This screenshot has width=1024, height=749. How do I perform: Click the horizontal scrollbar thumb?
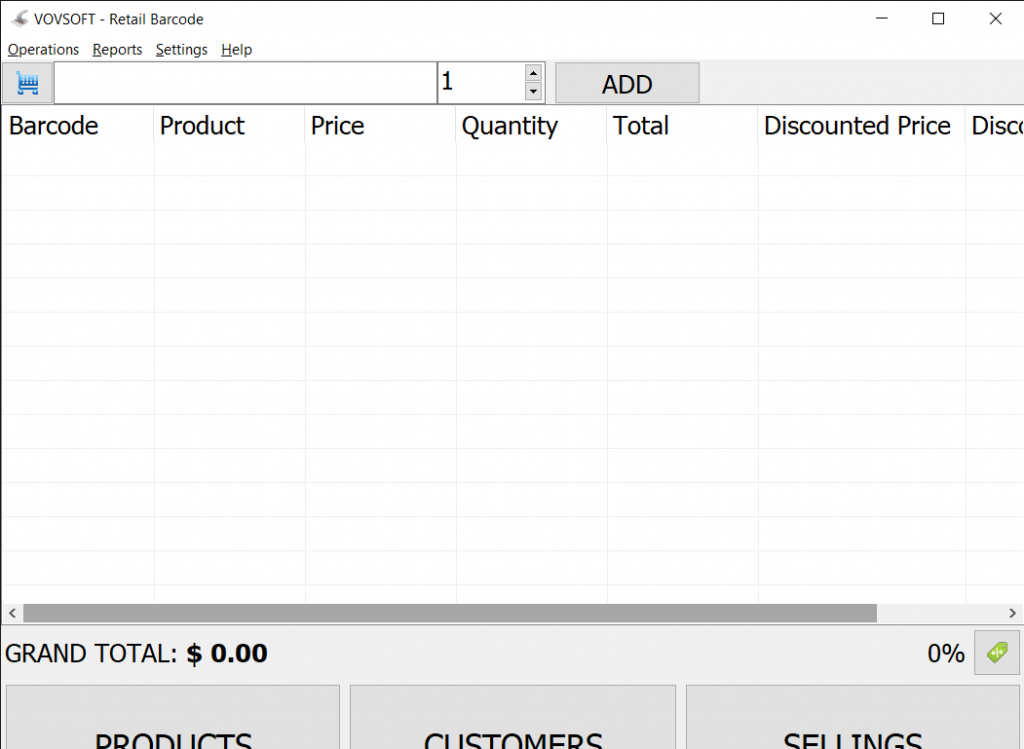(x=450, y=613)
